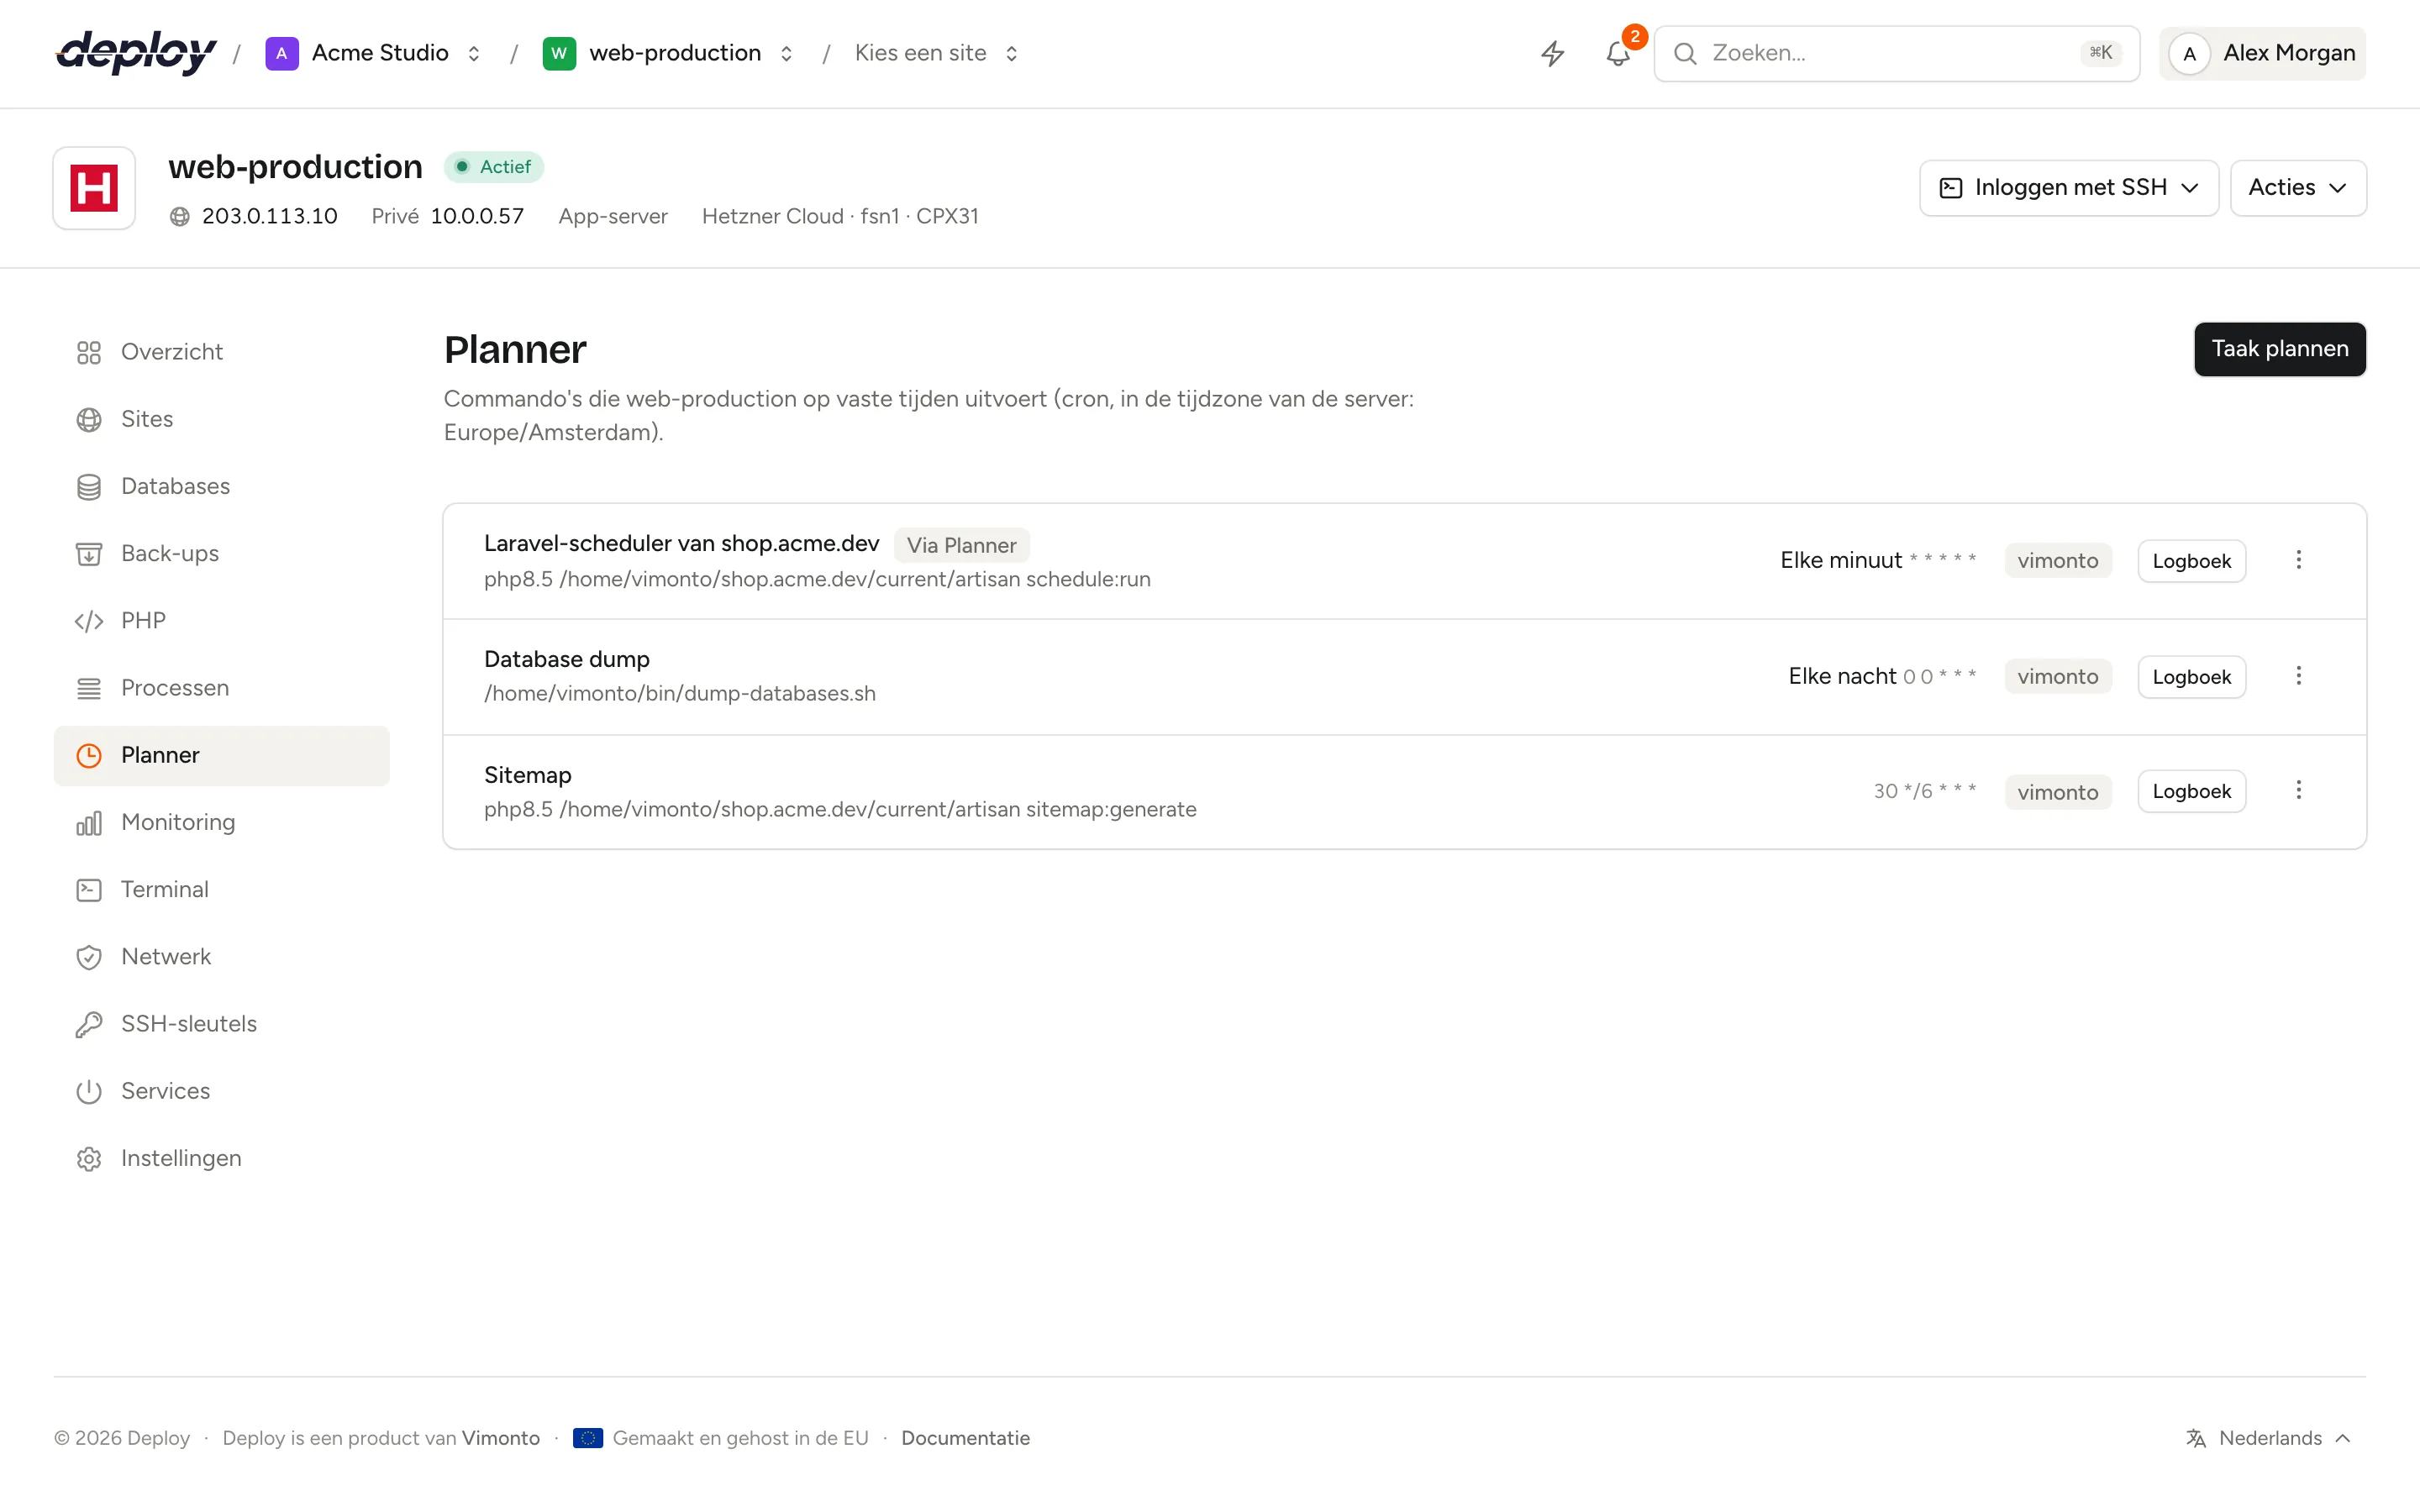This screenshot has height=1512, width=2420.
Task: Go to Overzicht in the sidebar
Action: click(221, 352)
